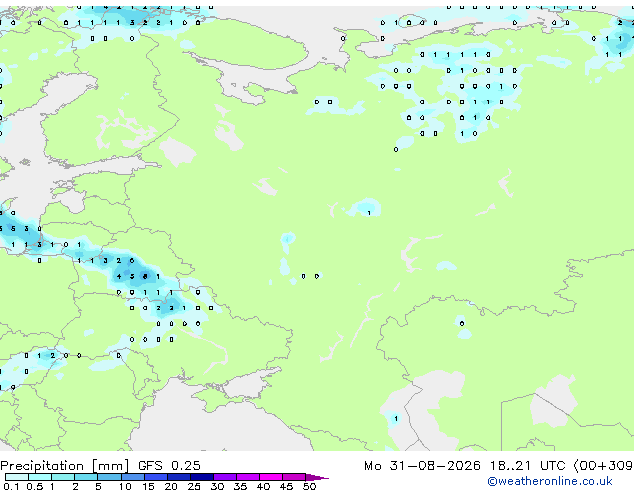Image resolution: width=634 pixels, height=490 pixels.
Task: Select the legend swatch between 45 and 50
Action: pos(294,477)
